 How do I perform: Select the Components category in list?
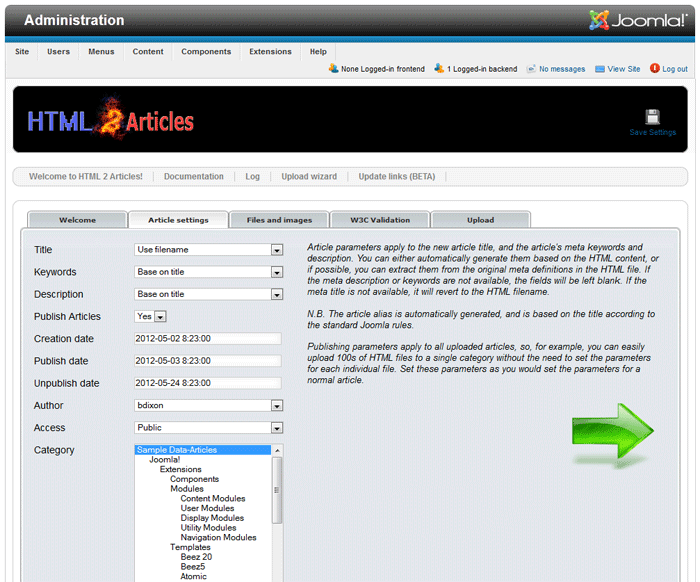(194, 479)
